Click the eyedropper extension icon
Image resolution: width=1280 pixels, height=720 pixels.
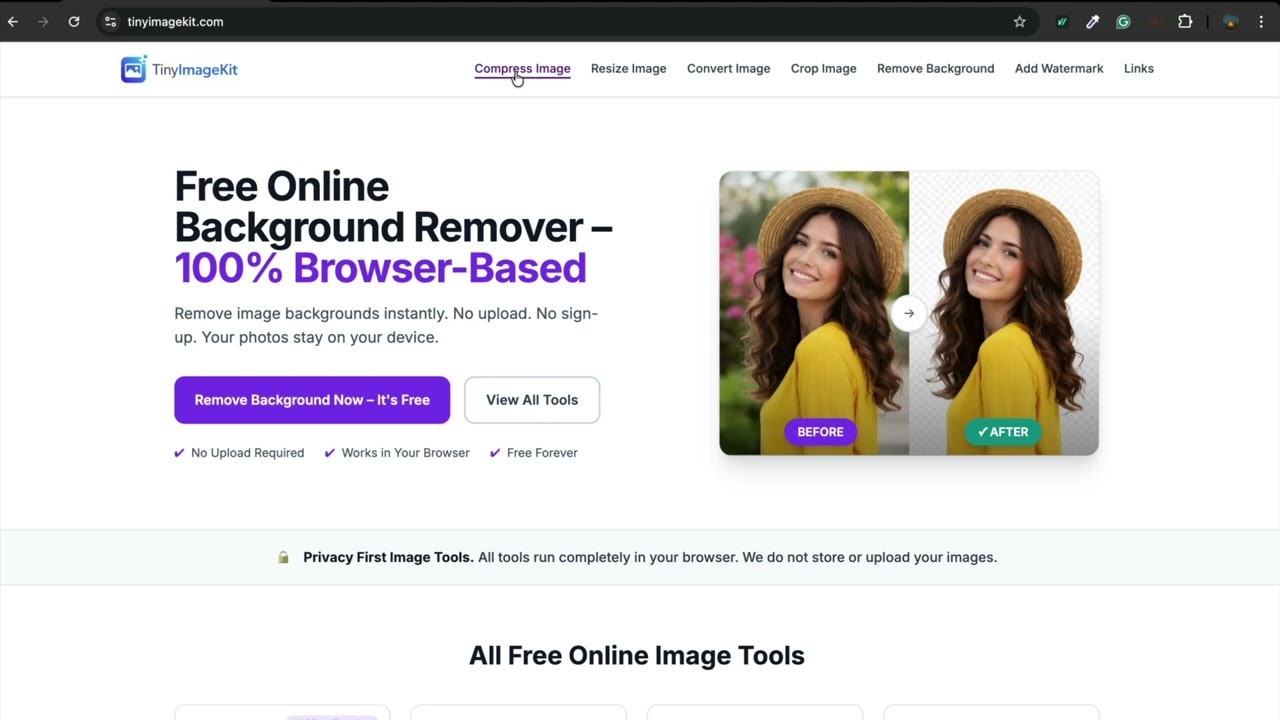tap(1092, 21)
